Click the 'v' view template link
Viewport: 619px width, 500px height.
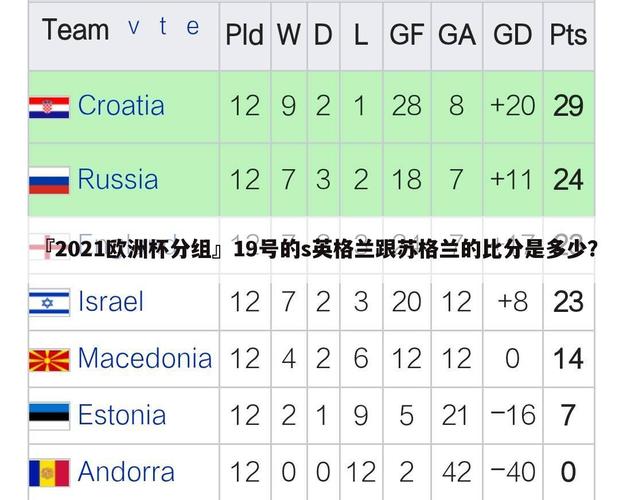134,27
